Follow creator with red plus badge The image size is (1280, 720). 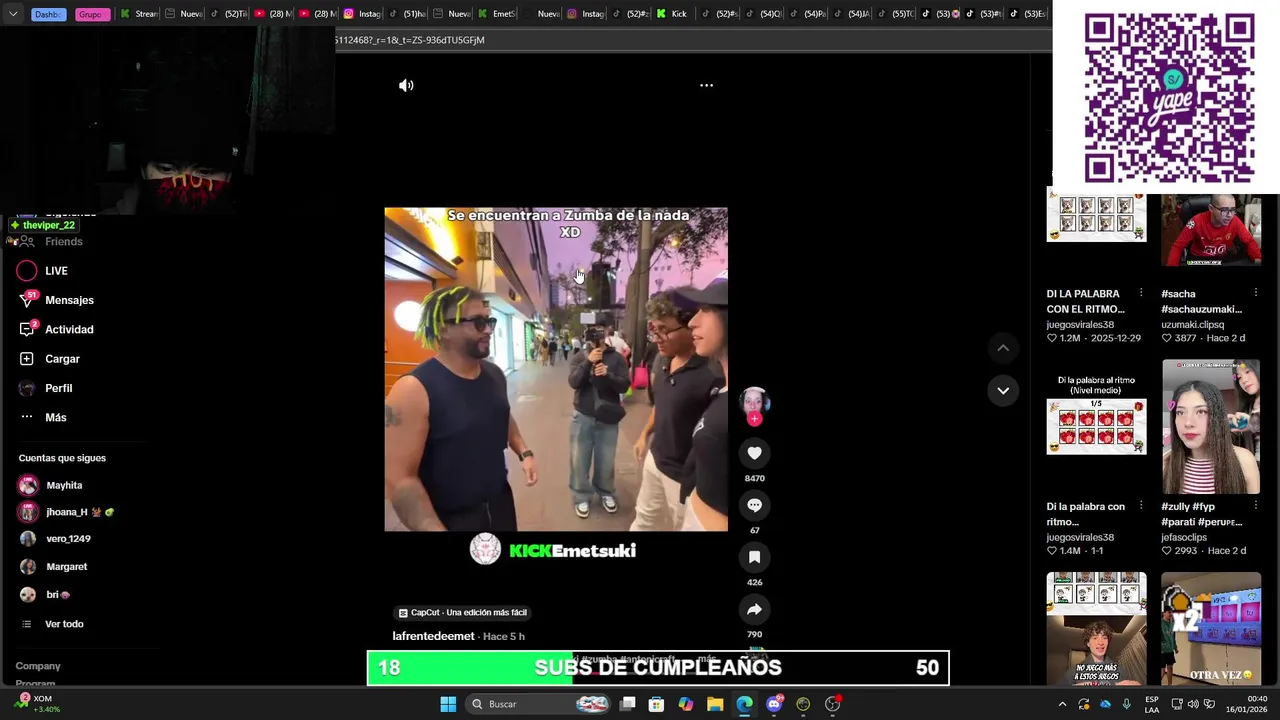[x=754, y=419]
